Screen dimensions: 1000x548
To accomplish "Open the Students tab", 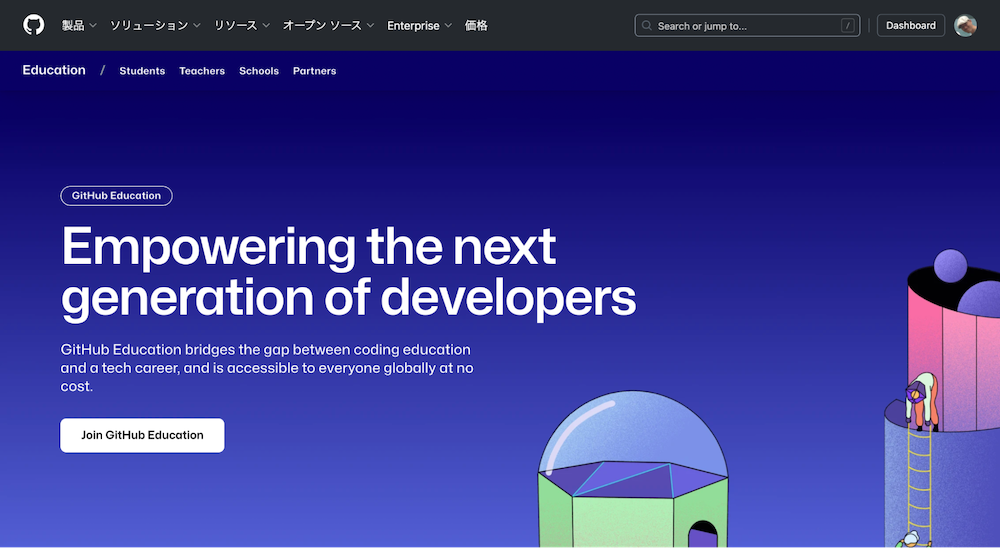I will click(x=142, y=71).
